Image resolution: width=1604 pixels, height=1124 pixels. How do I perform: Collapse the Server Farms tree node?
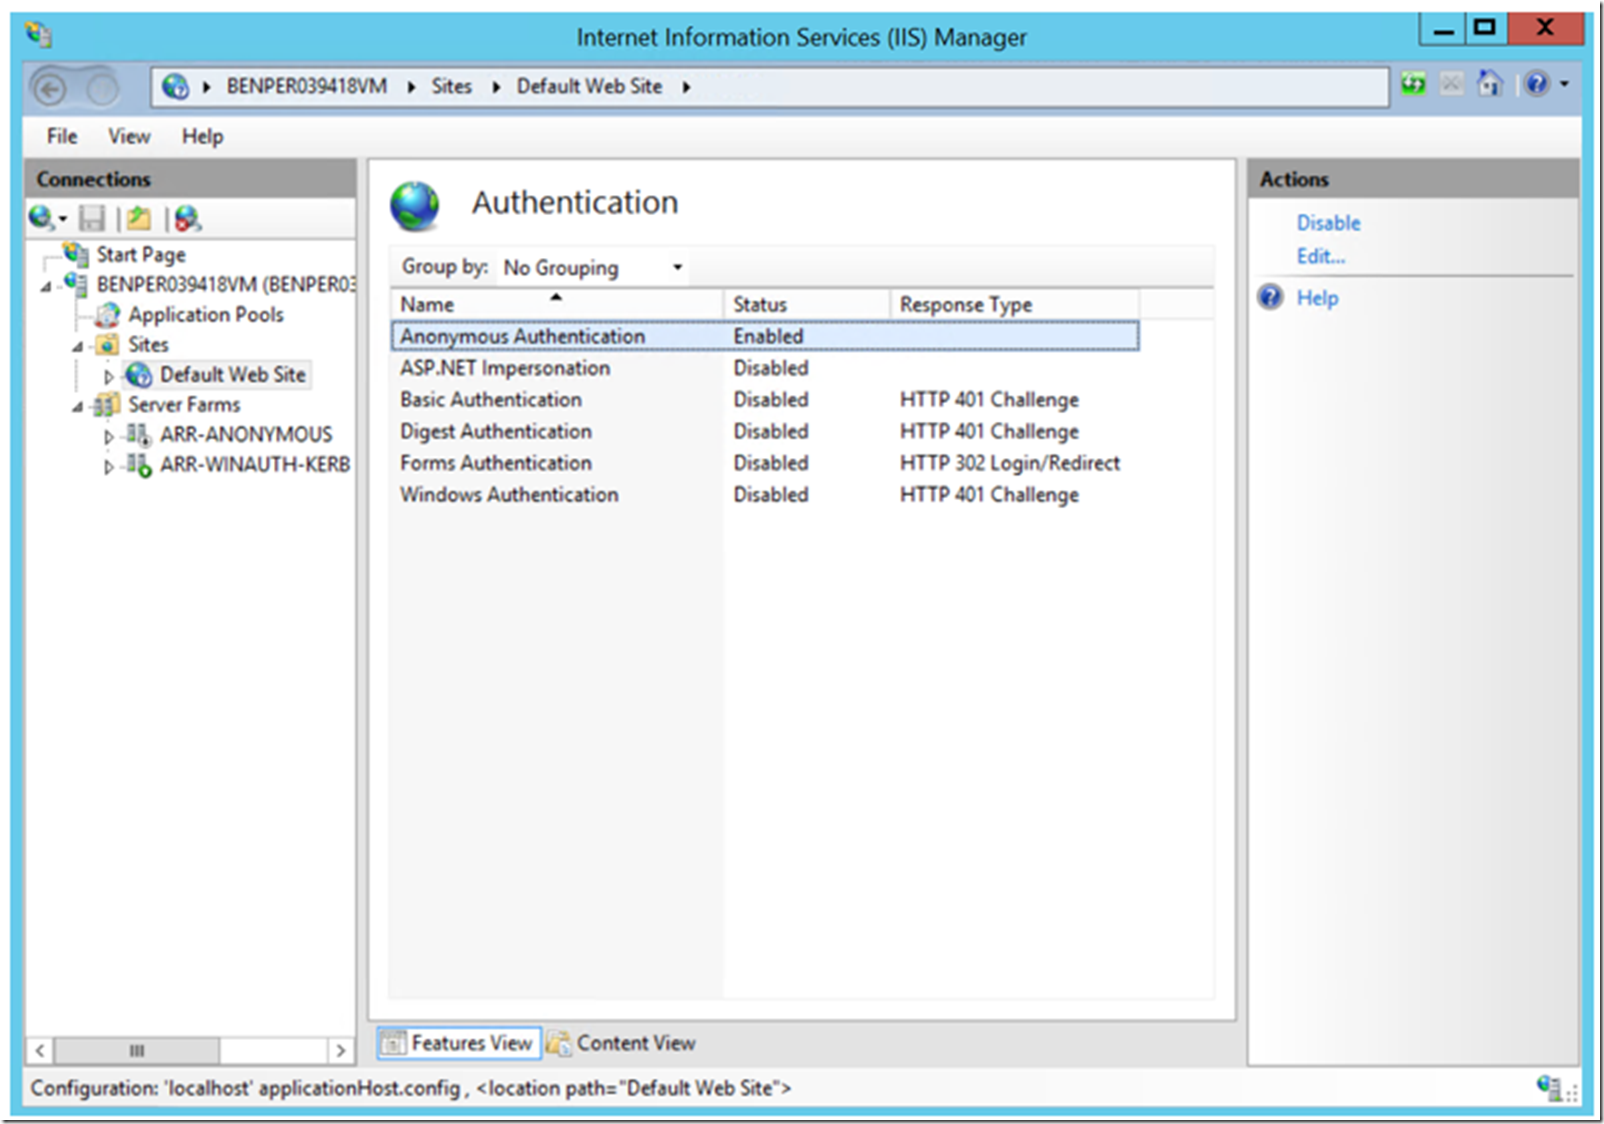click(77, 407)
